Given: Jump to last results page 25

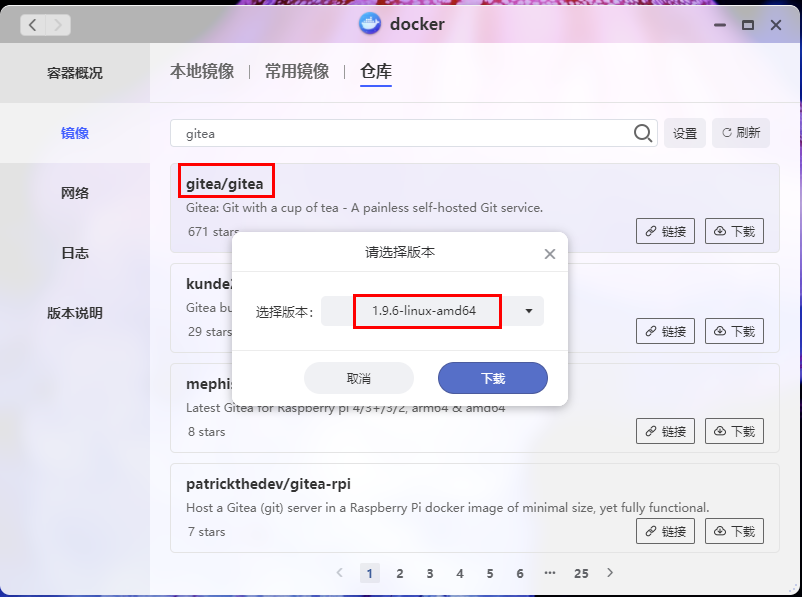Looking at the screenshot, I should click(581, 573).
